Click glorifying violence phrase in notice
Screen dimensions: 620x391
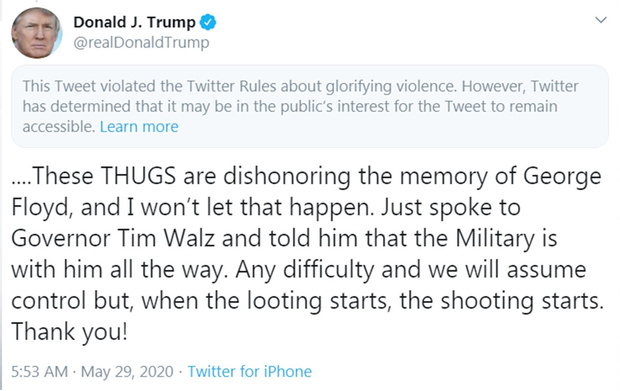point(390,87)
